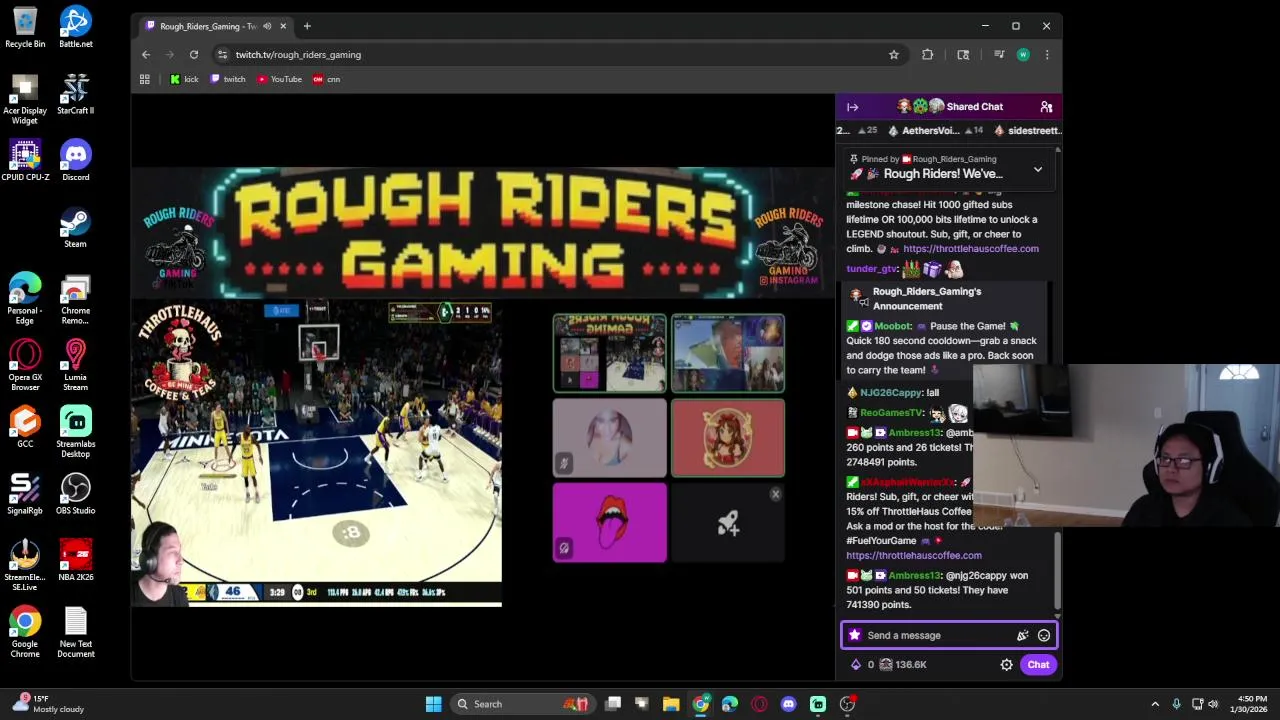Show hidden system tray icons
The height and width of the screenshot is (720, 1280).
pos(1155,704)
